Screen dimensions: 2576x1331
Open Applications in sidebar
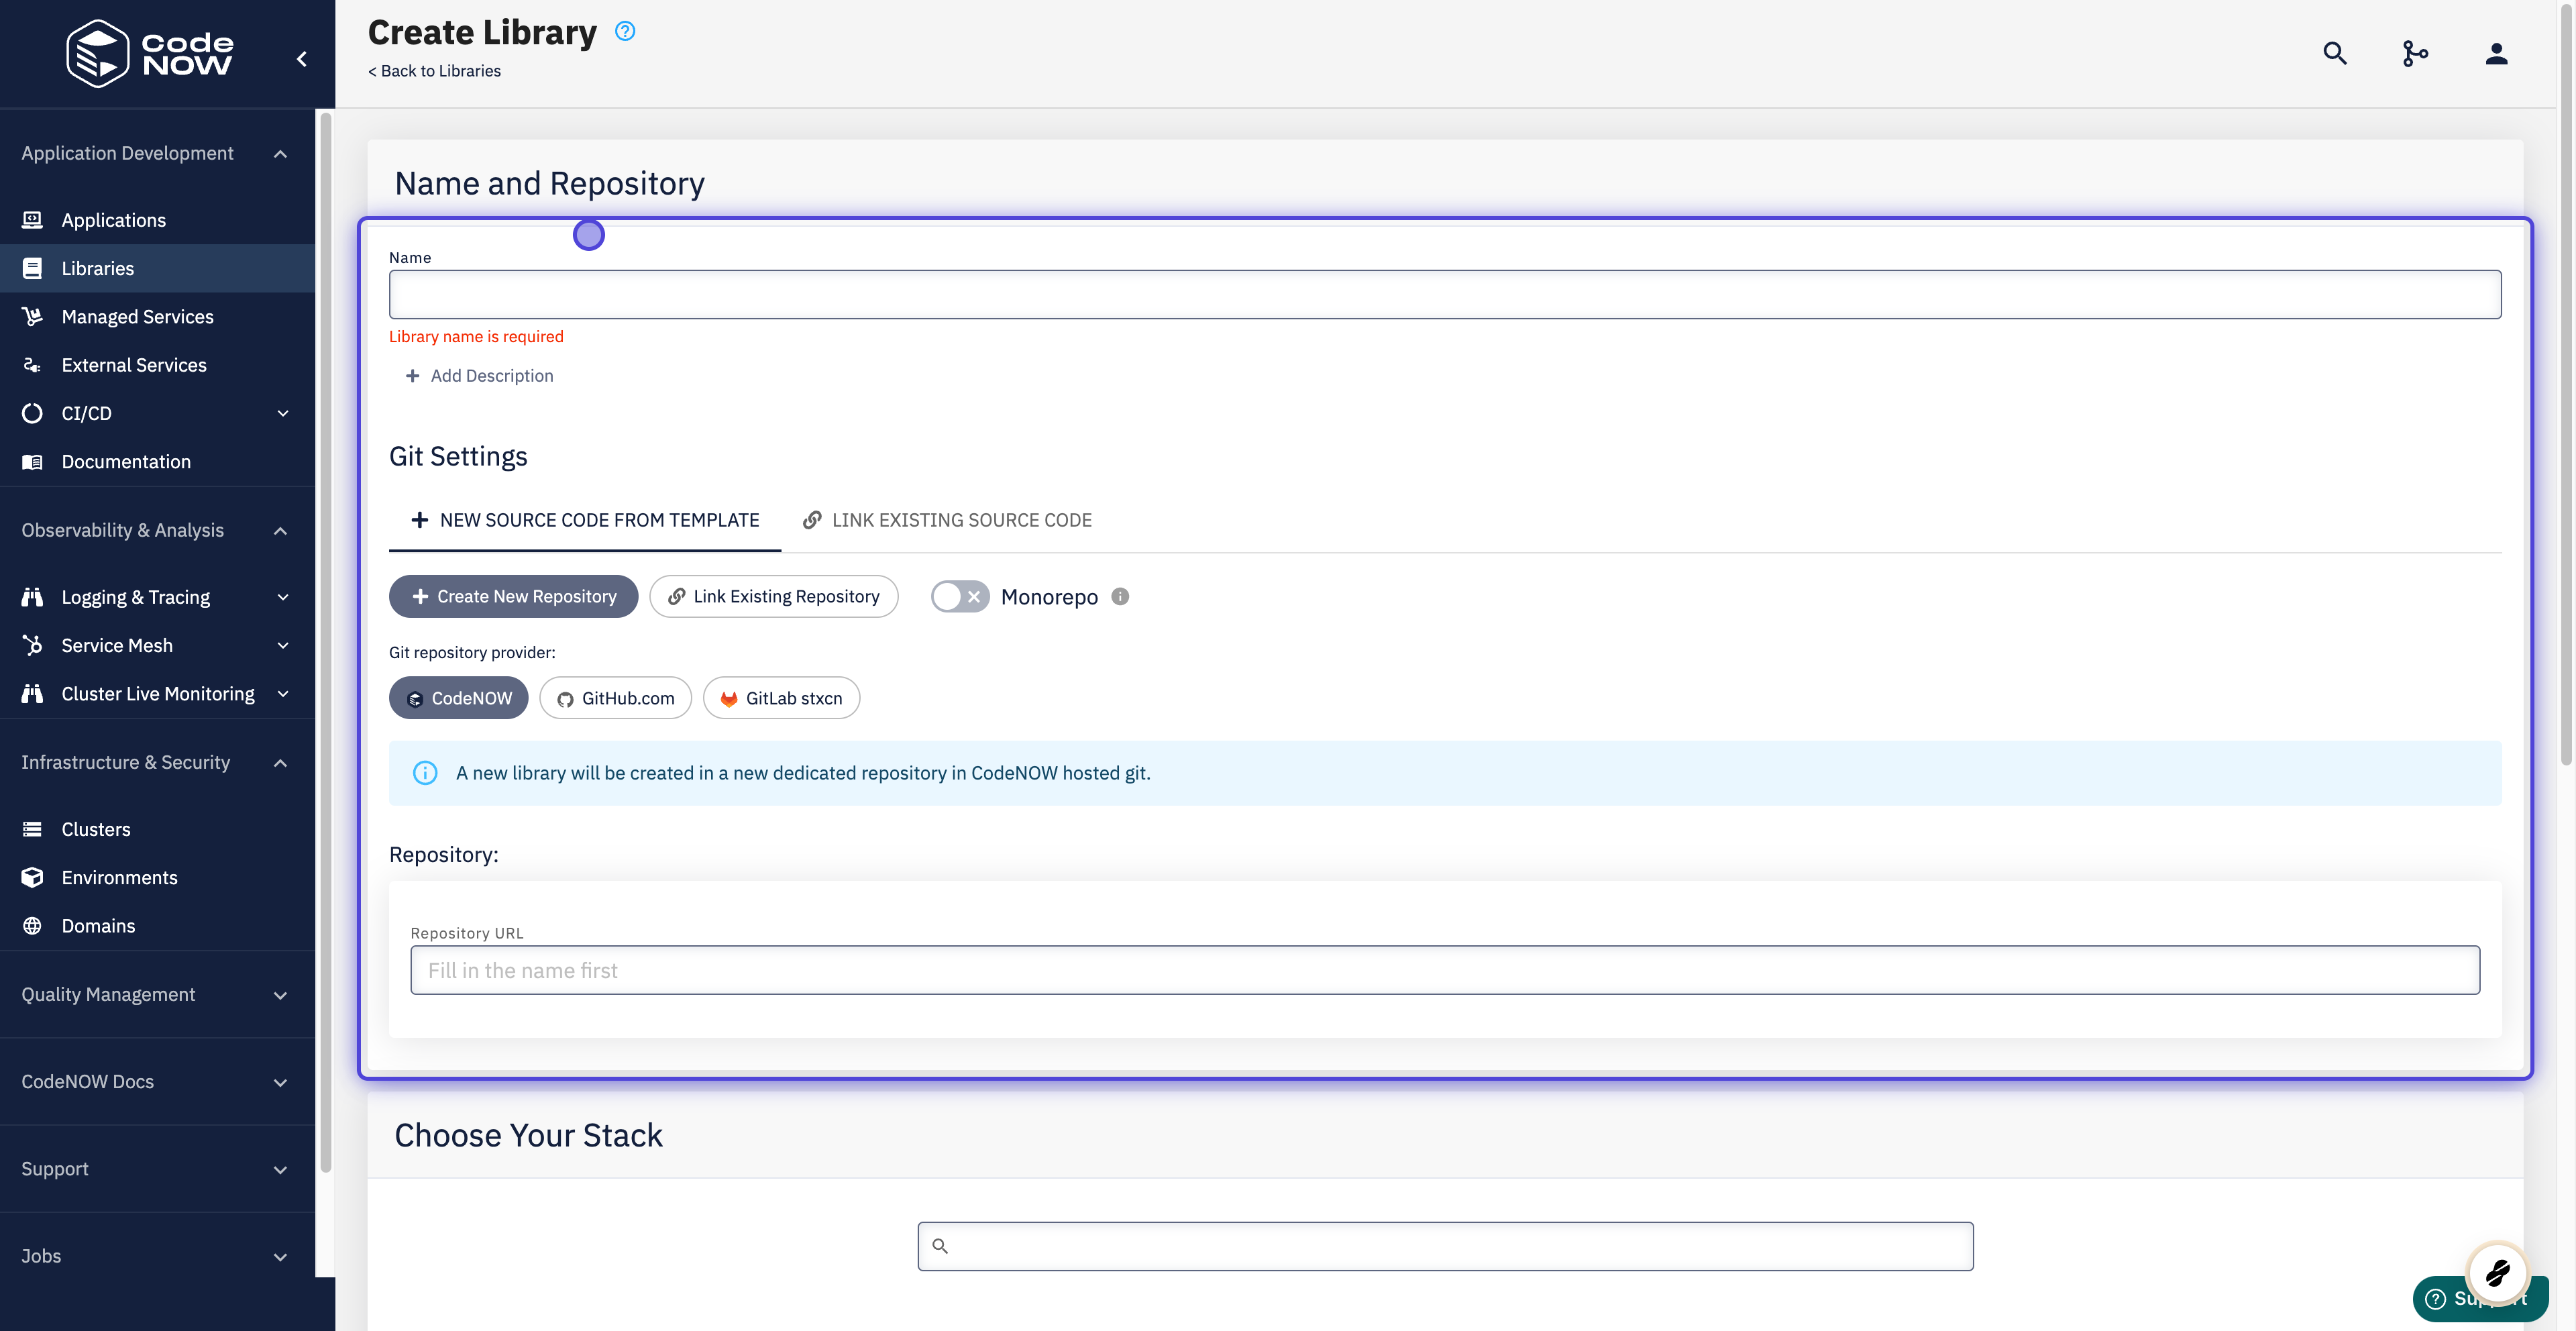[157, 220]
